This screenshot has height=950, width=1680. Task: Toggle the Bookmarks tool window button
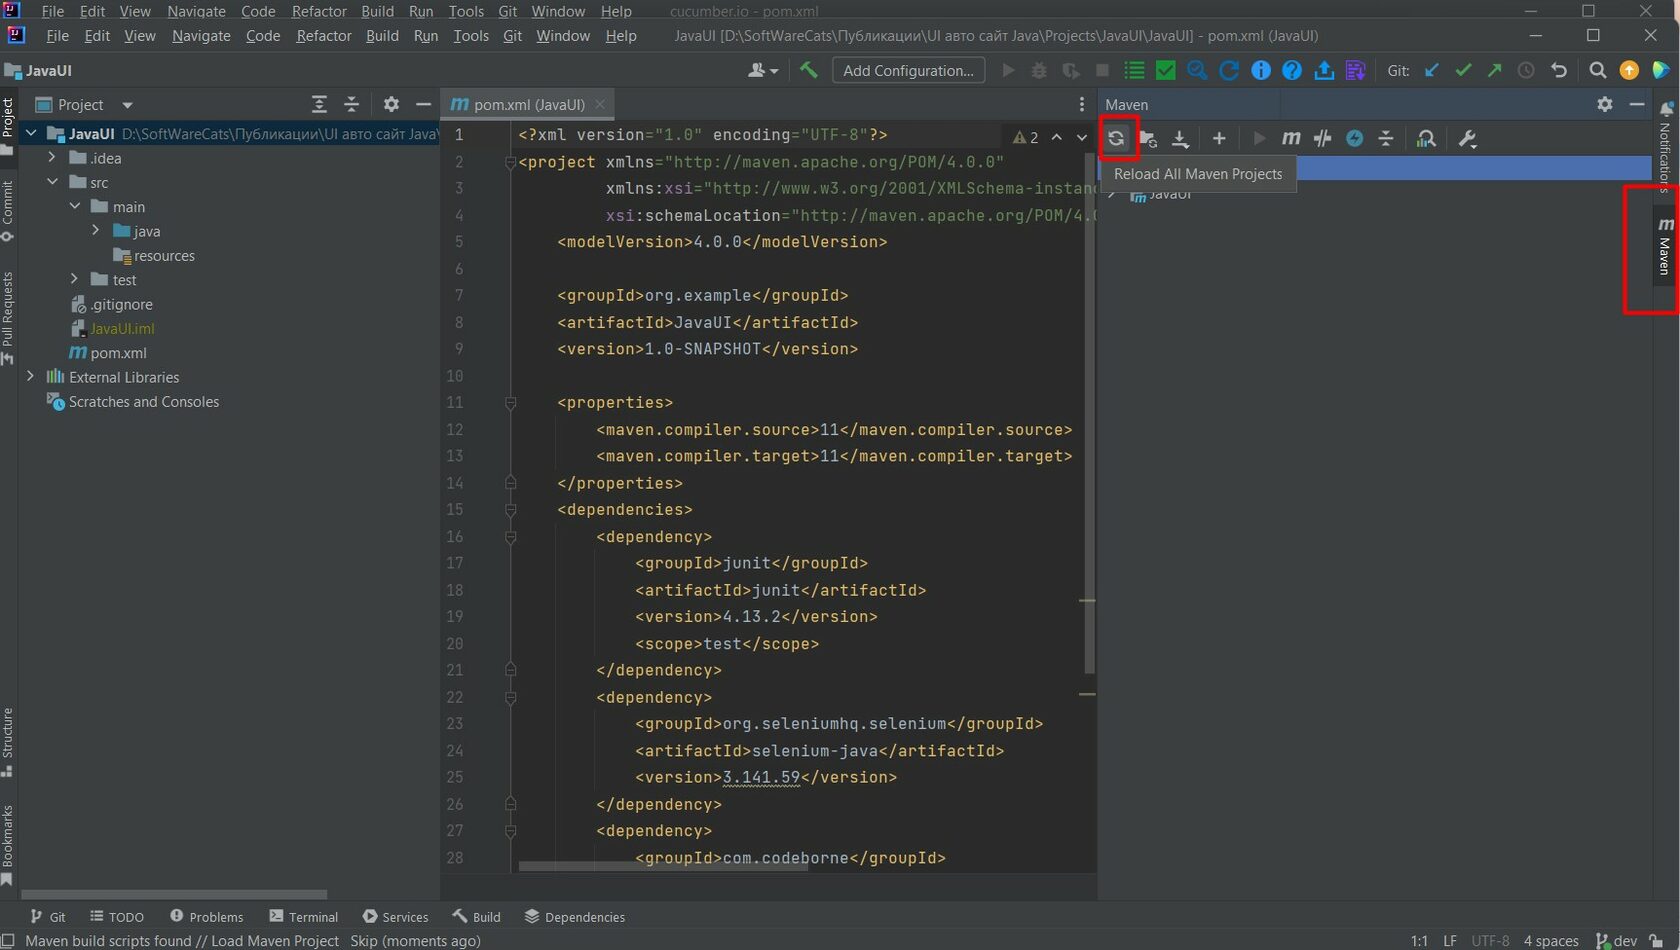(x=8, y=845)
